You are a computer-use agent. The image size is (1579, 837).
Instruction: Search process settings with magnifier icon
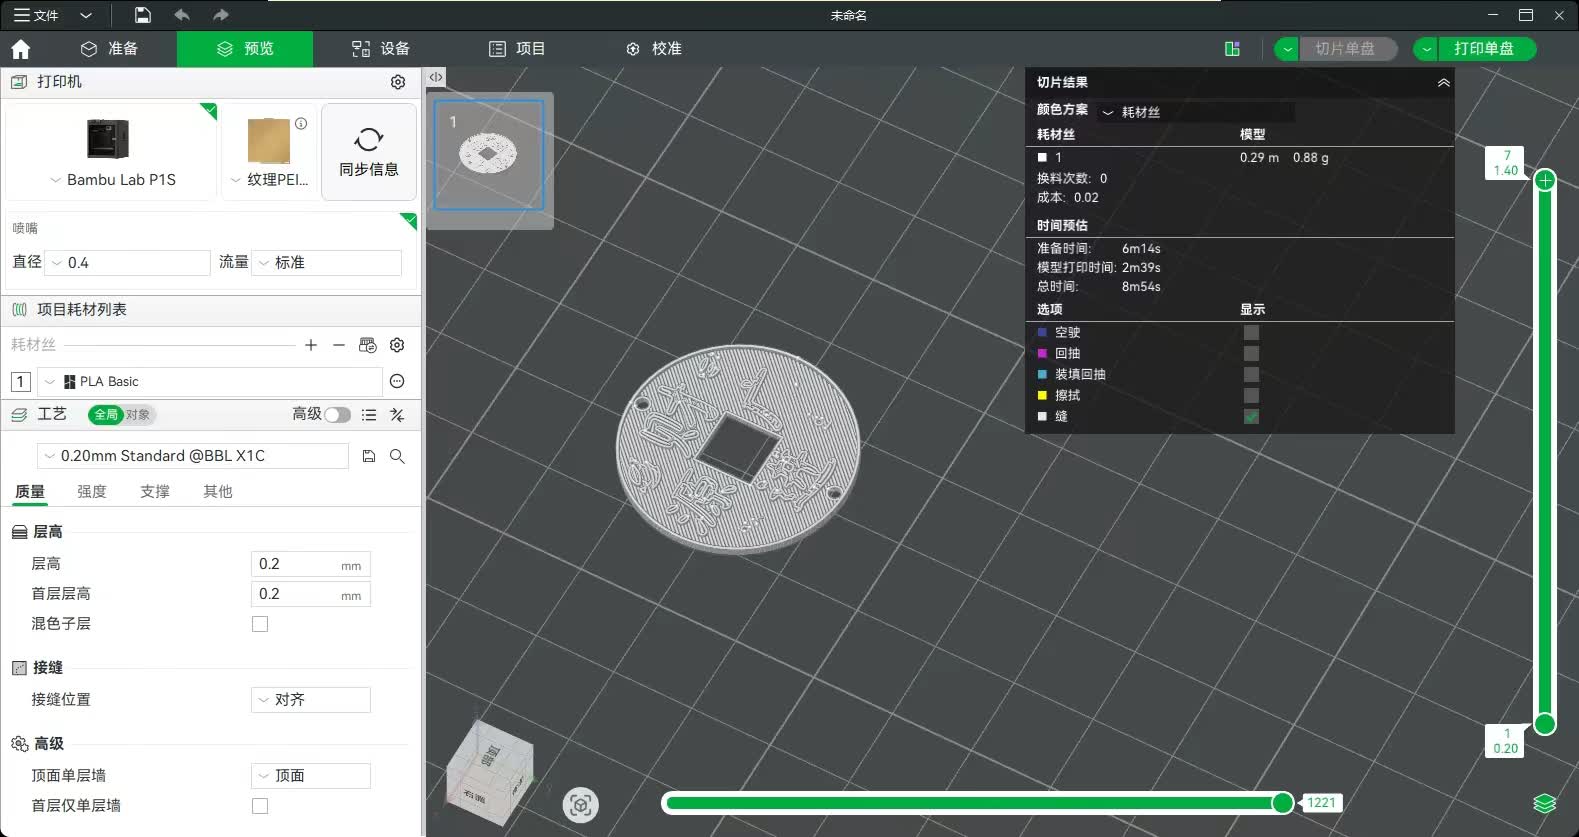click(397, 456)
